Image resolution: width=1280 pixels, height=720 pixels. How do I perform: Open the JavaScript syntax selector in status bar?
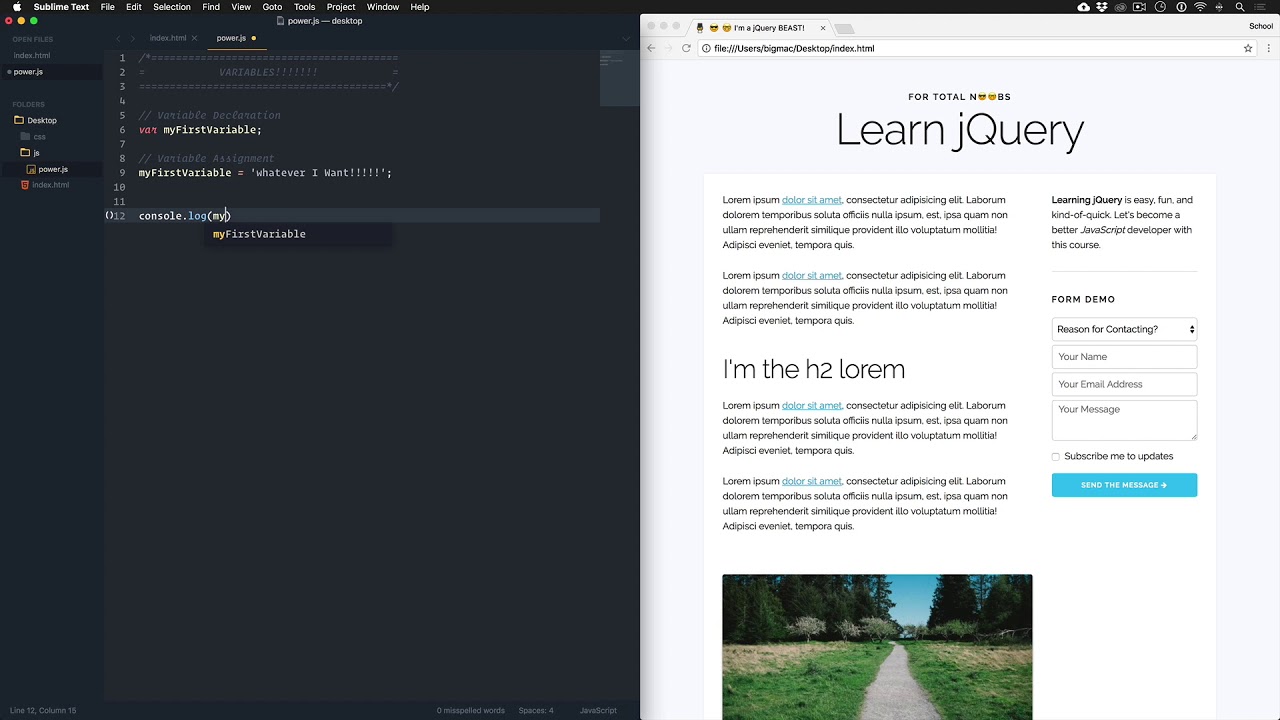tap(598, 710)
